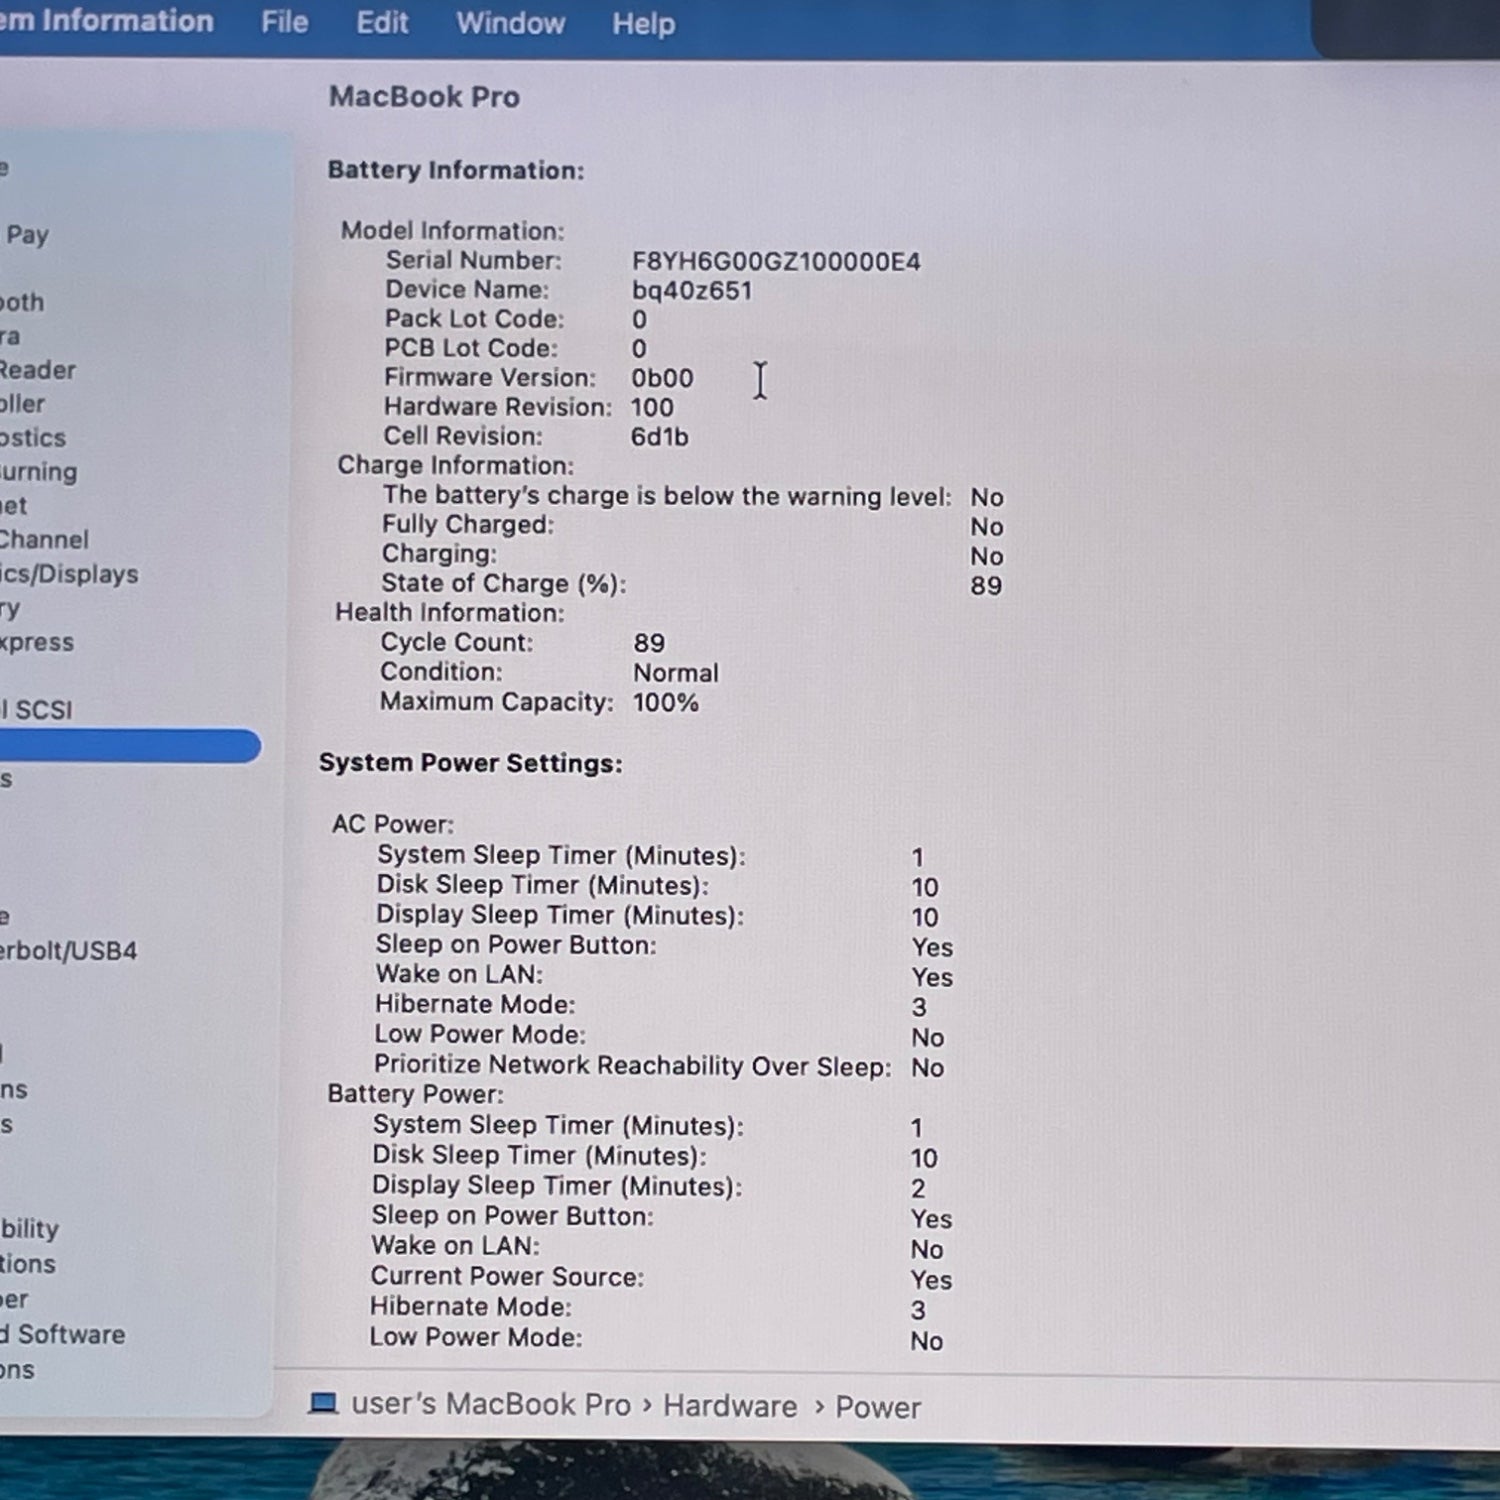Viewport: 1500px width, 1500px height.
Task: Click "Wake on LAN:" under AC Power
Action: click(x=459, y=975)
